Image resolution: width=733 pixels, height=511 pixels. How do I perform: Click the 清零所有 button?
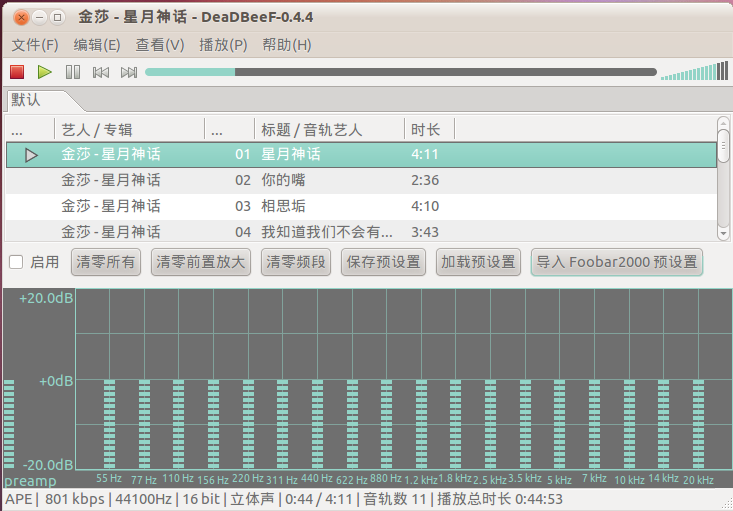tap(106, 262)
